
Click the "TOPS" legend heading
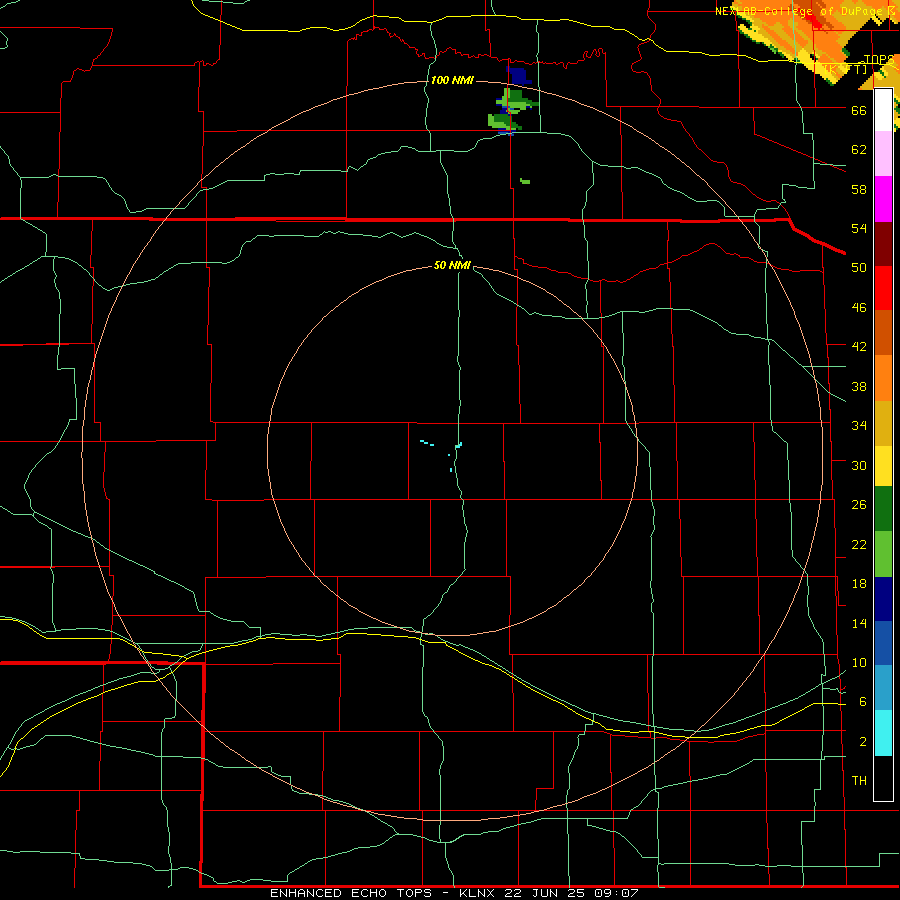tap(879, 60)
